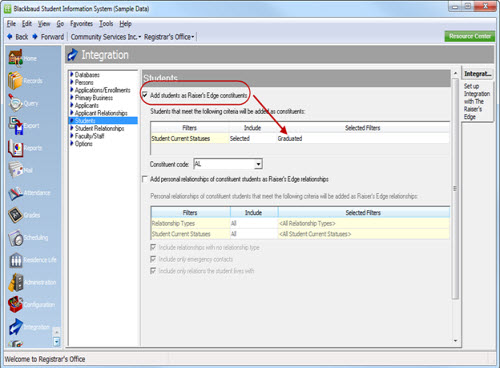Click the panel scroll down arrow
This screenshot has width=500, height=368.
coord(455,341)
